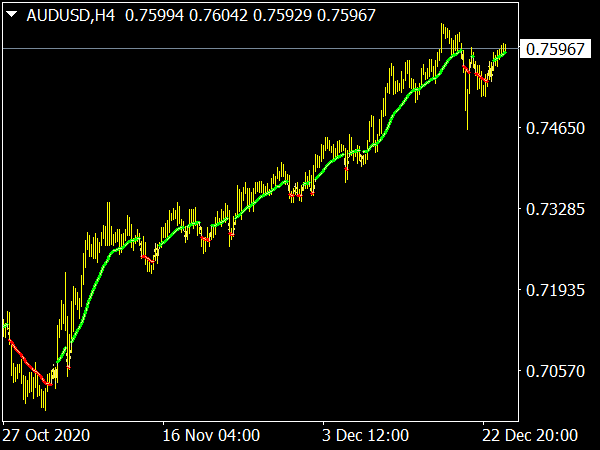Click the AUDUSD,H4 symbol label
This screenshot has height=450, width=600.
(71, 16)
